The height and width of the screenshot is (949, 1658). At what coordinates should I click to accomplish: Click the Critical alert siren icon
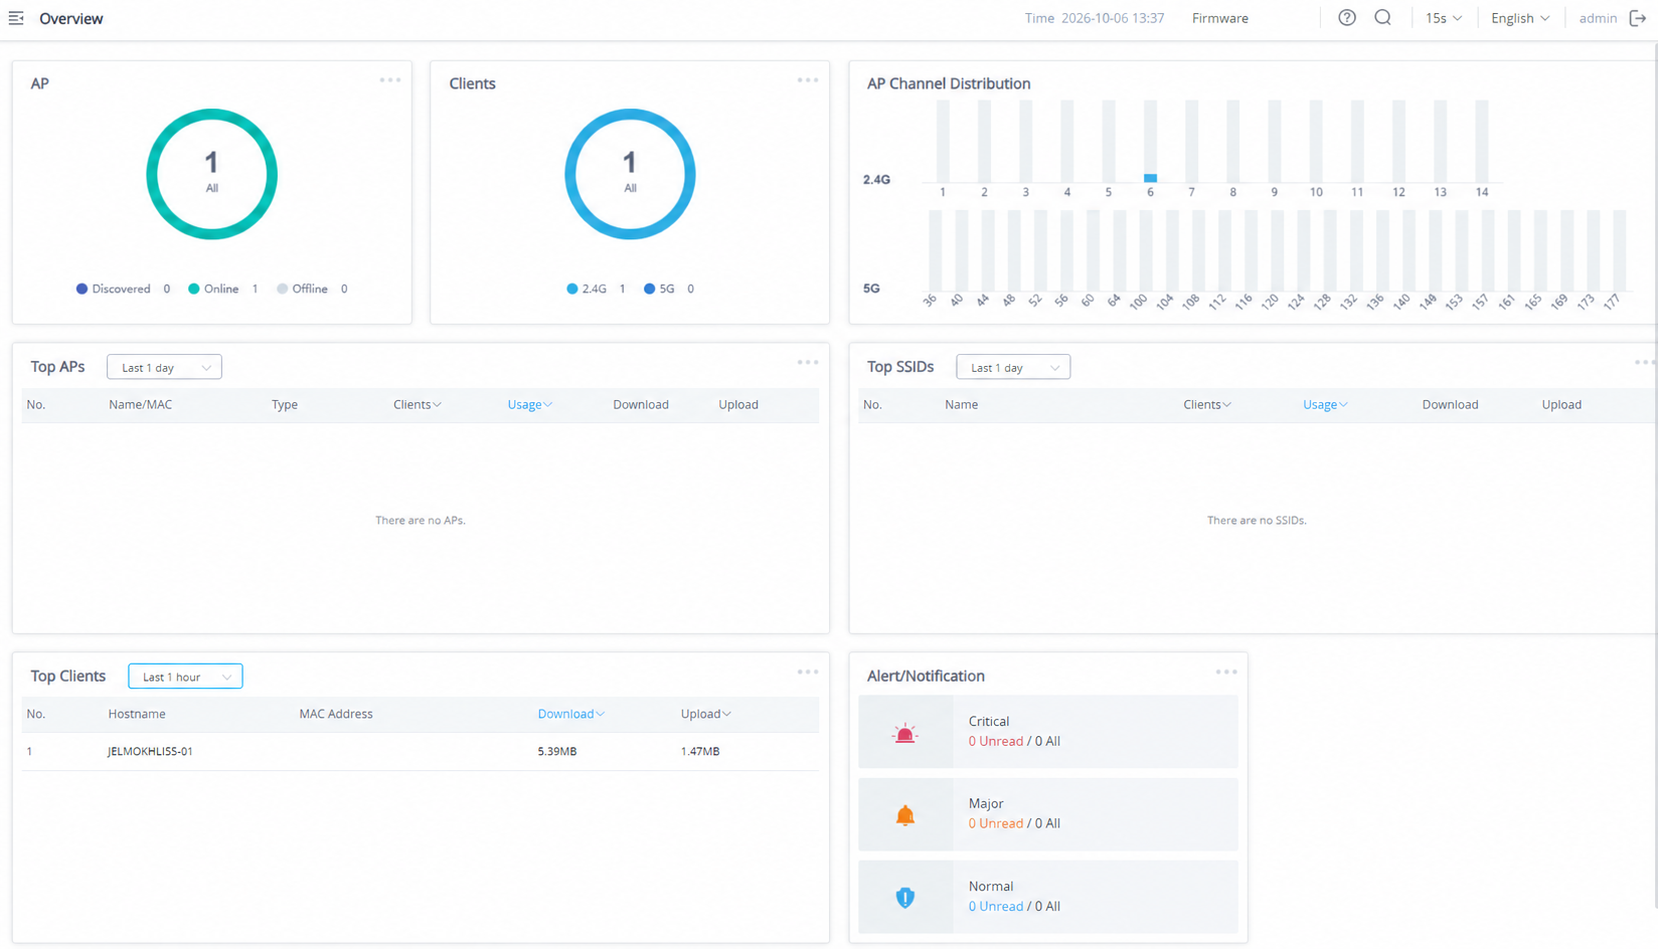(905, 733)
